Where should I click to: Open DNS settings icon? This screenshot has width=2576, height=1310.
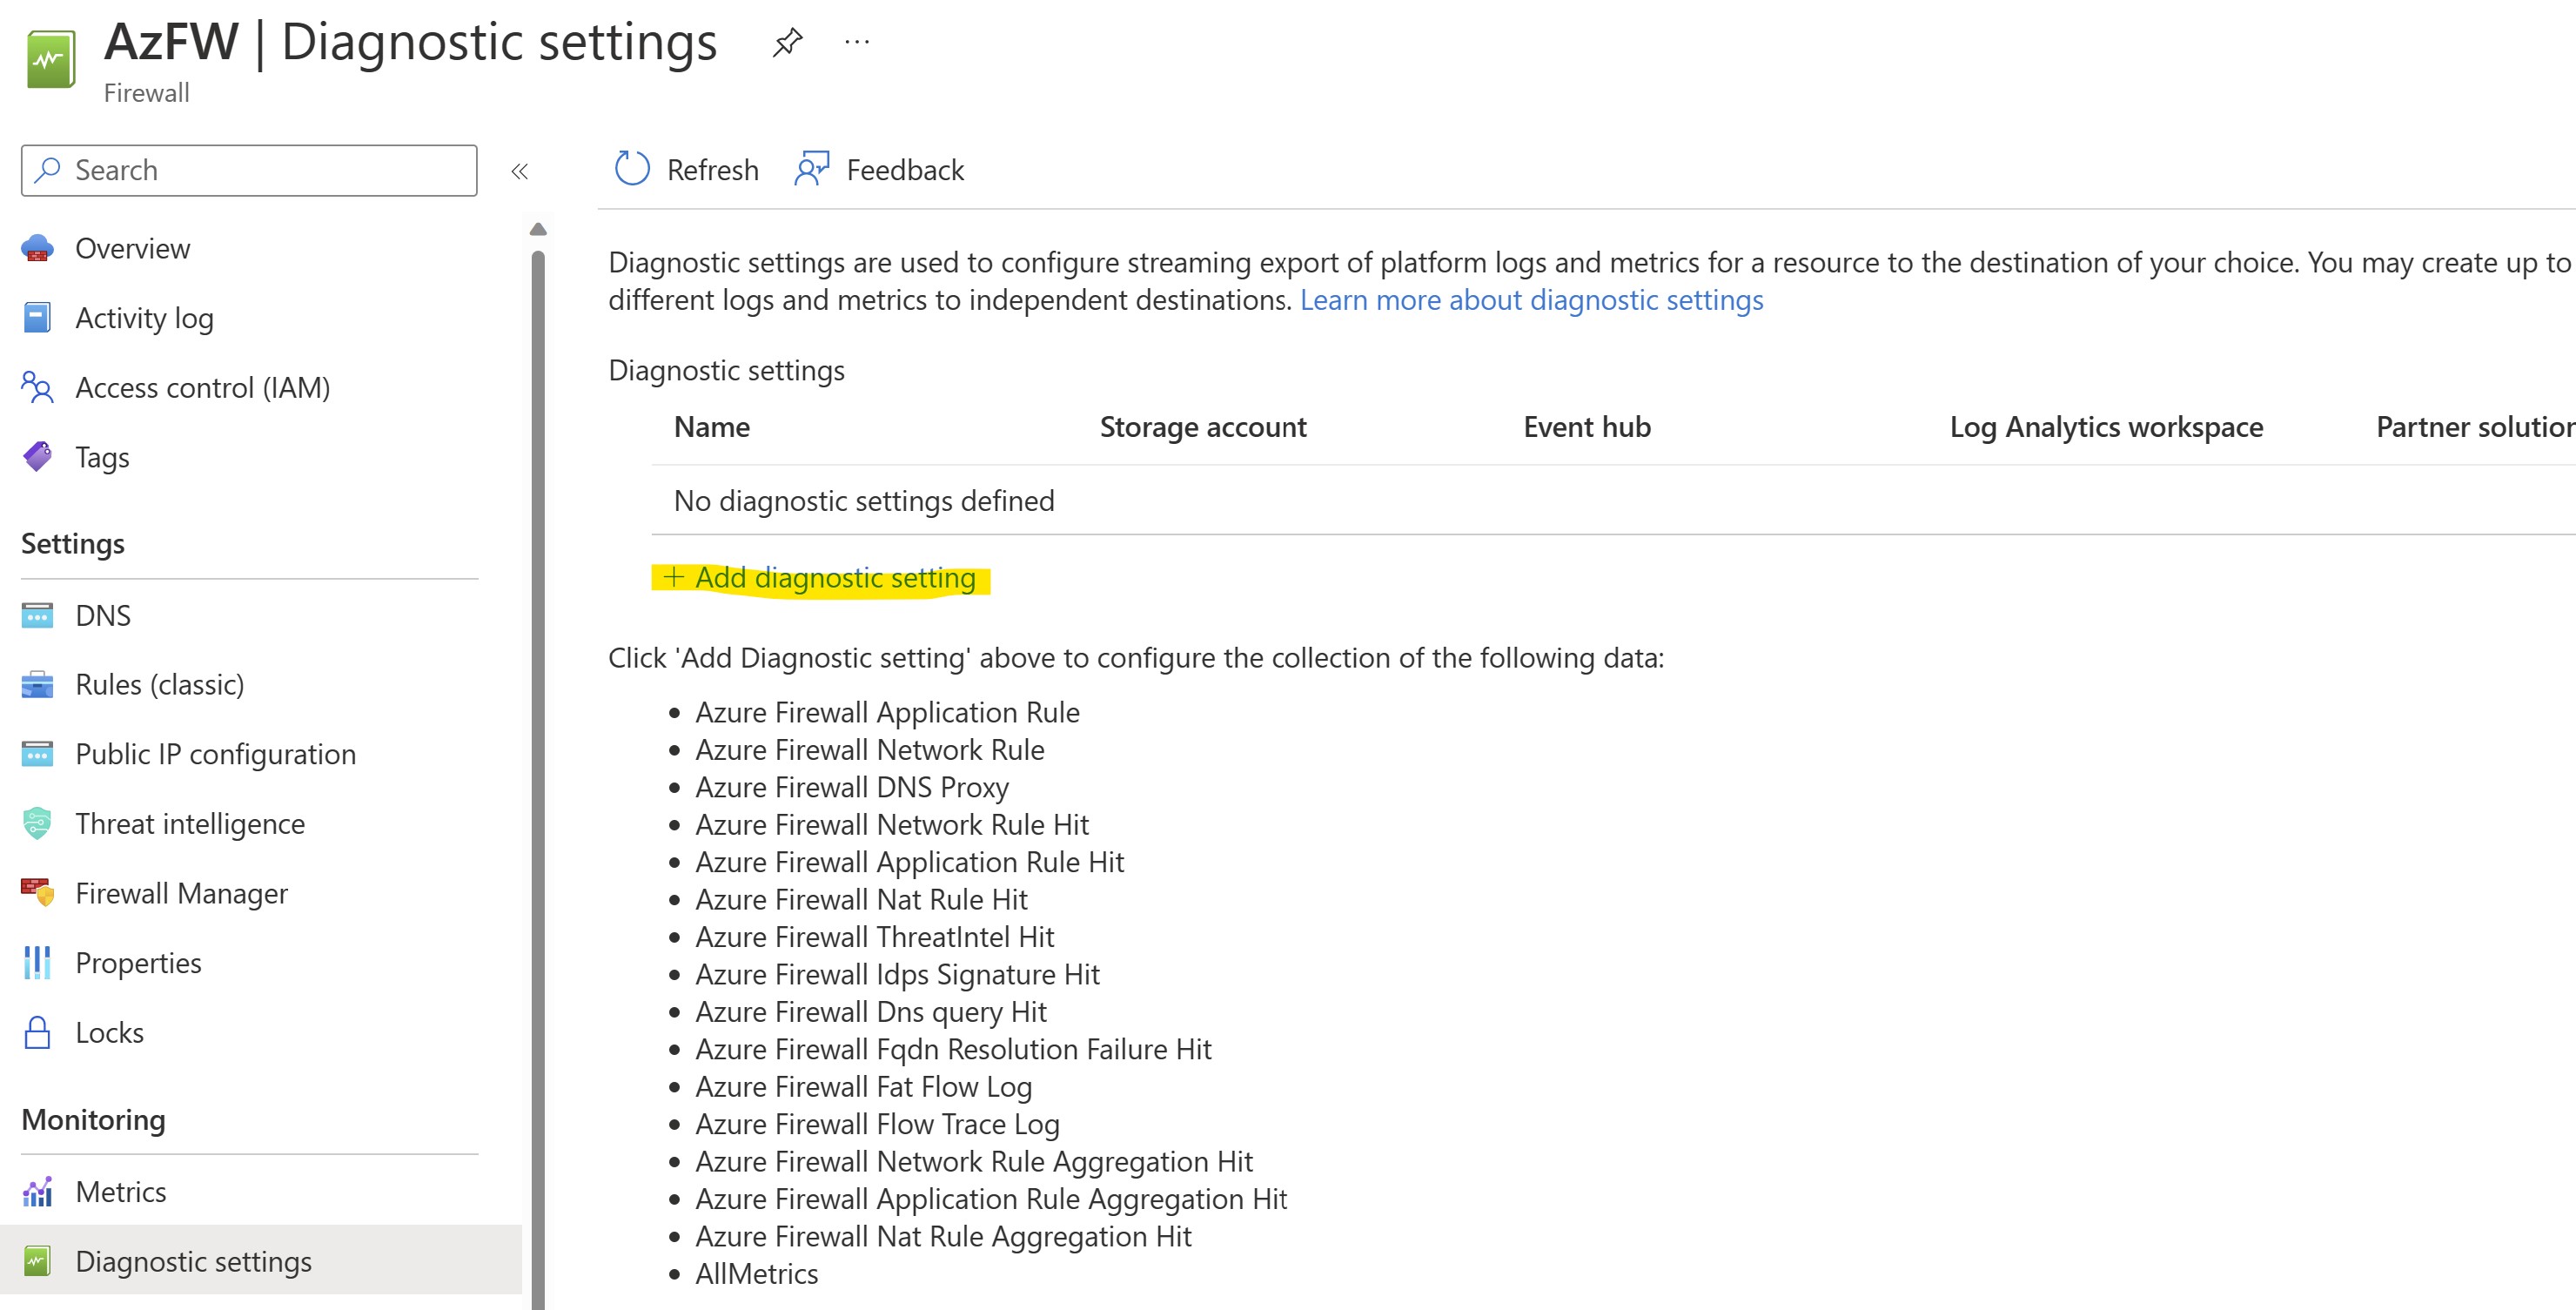37,615
